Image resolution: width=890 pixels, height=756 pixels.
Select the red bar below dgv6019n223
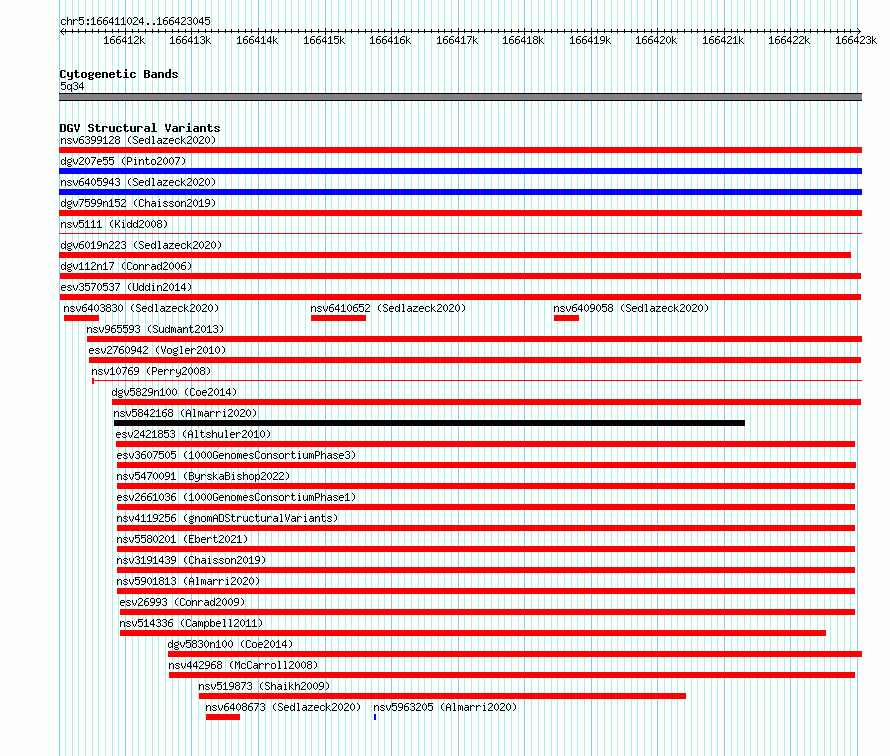[x=455, y=255]
